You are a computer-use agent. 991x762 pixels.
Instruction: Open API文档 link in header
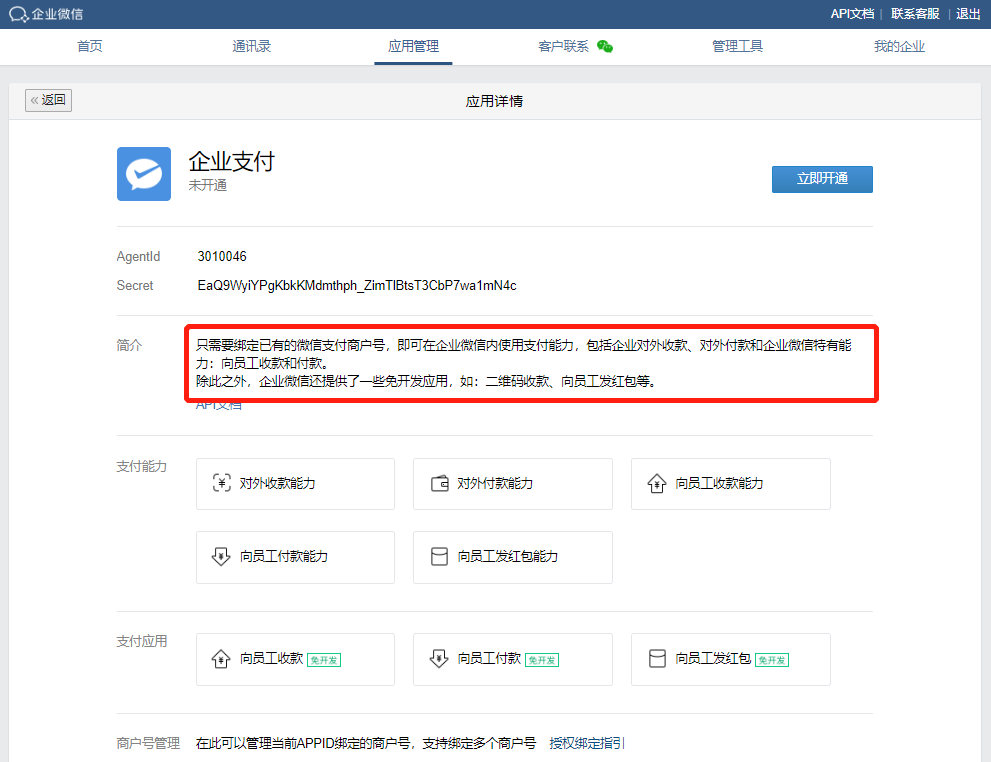852,14
